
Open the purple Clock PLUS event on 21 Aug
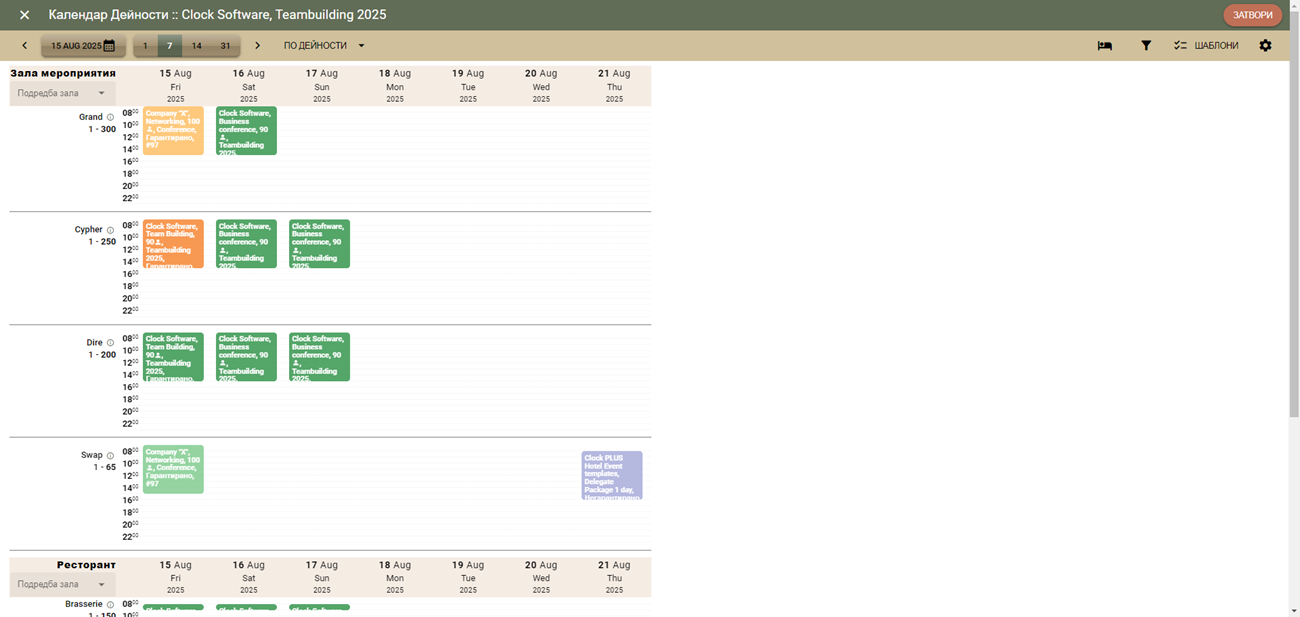coord(612,475)
